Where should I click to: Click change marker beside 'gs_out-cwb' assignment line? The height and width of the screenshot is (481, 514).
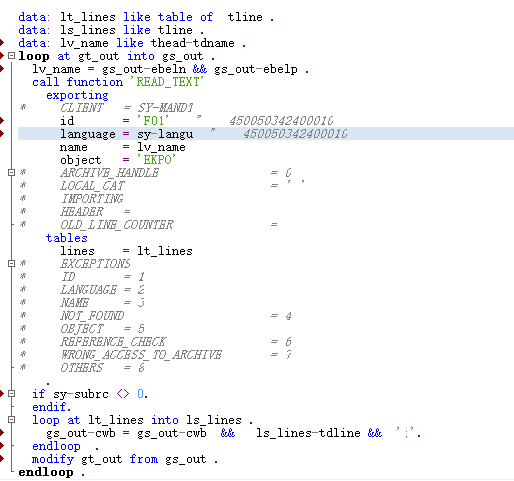point(2,433)
